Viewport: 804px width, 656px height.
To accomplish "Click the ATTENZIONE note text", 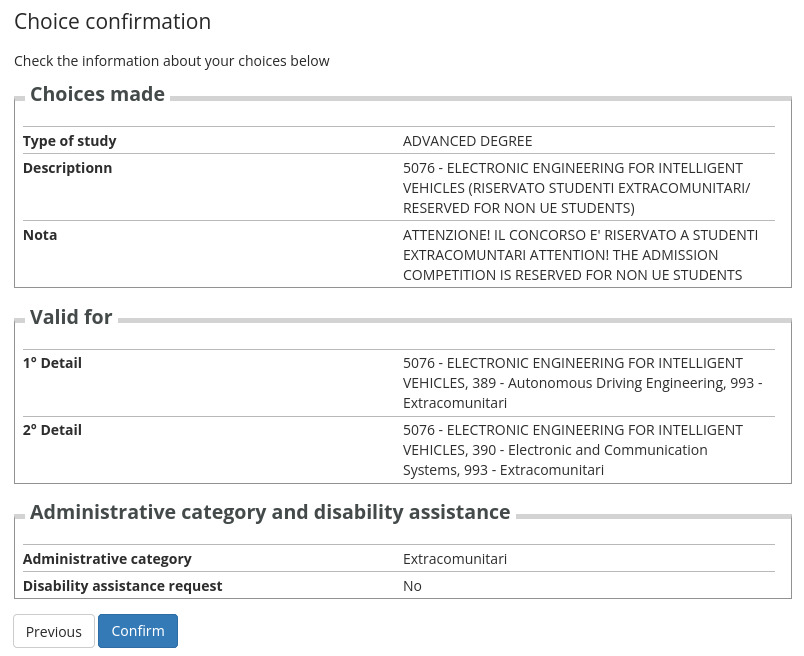I will click(x=580, y=255).
